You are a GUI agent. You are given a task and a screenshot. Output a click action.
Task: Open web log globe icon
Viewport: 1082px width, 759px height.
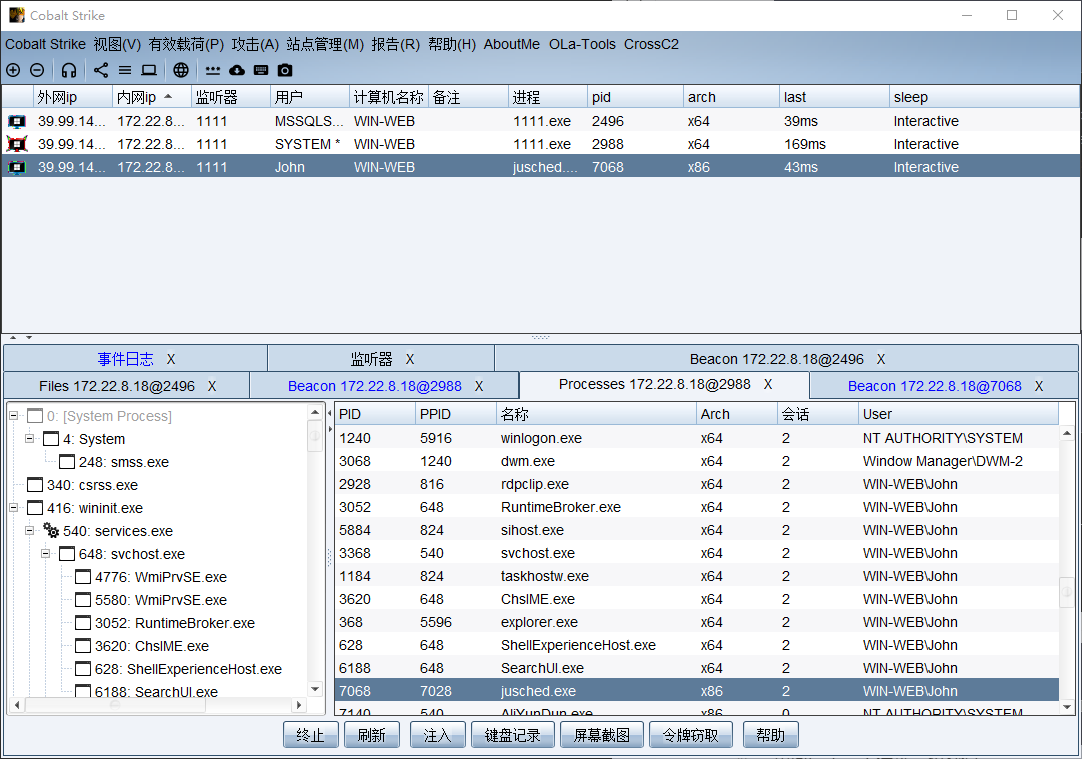[181, 70]
